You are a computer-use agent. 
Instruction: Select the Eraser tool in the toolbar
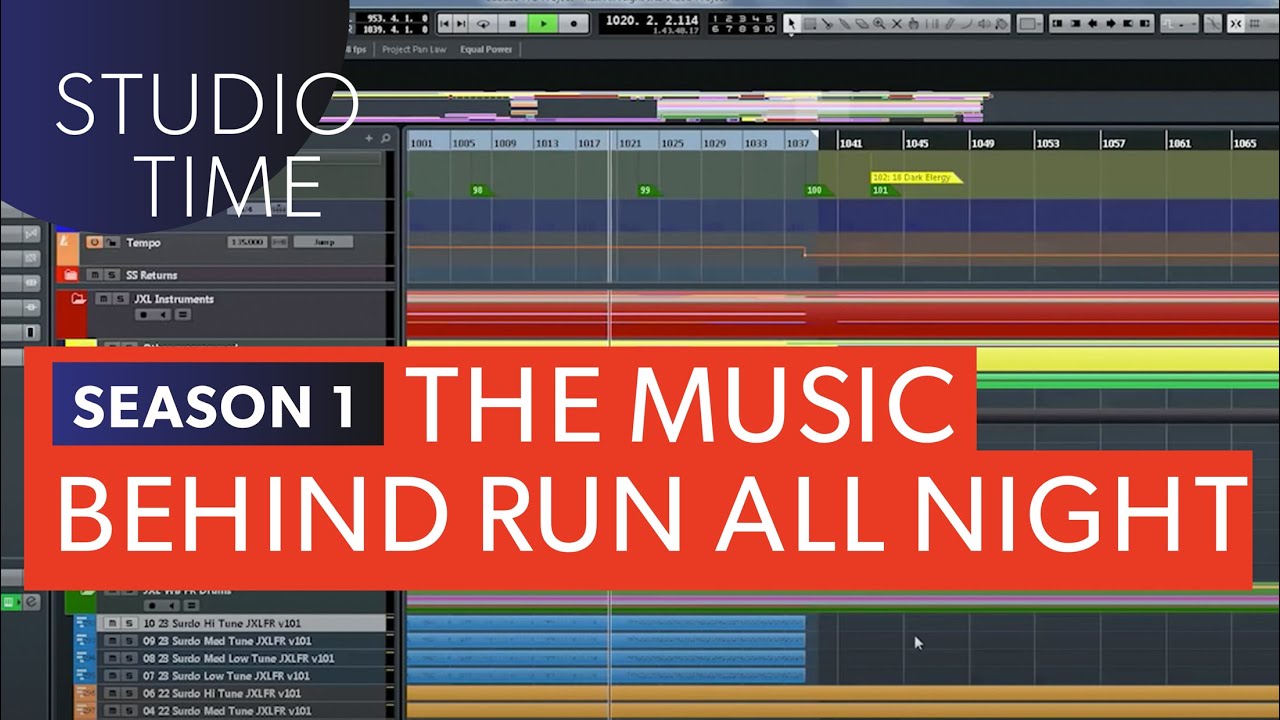pyautogui.click(x=862, y=22)
